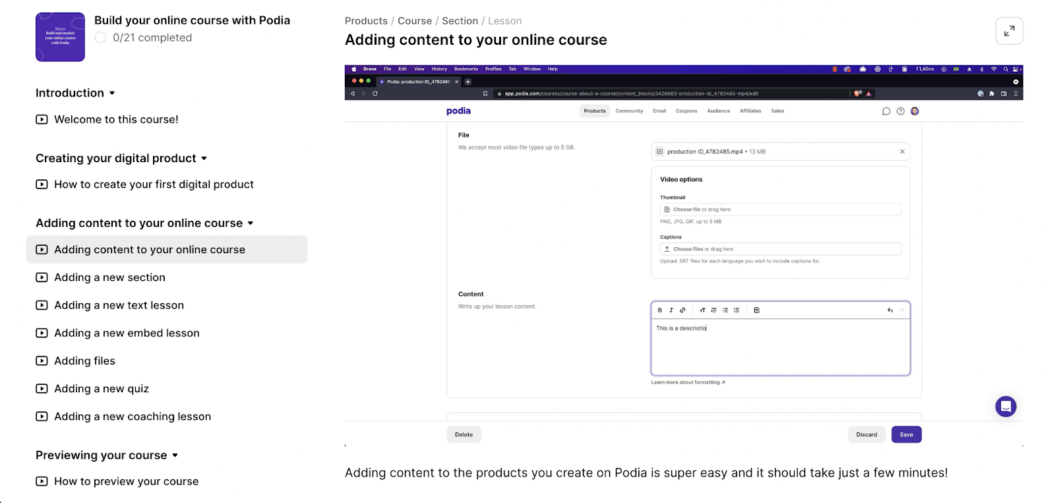Open Adding a new text lesson
Viewport: 1055px width, 503px height.
(x=110, y=305)
